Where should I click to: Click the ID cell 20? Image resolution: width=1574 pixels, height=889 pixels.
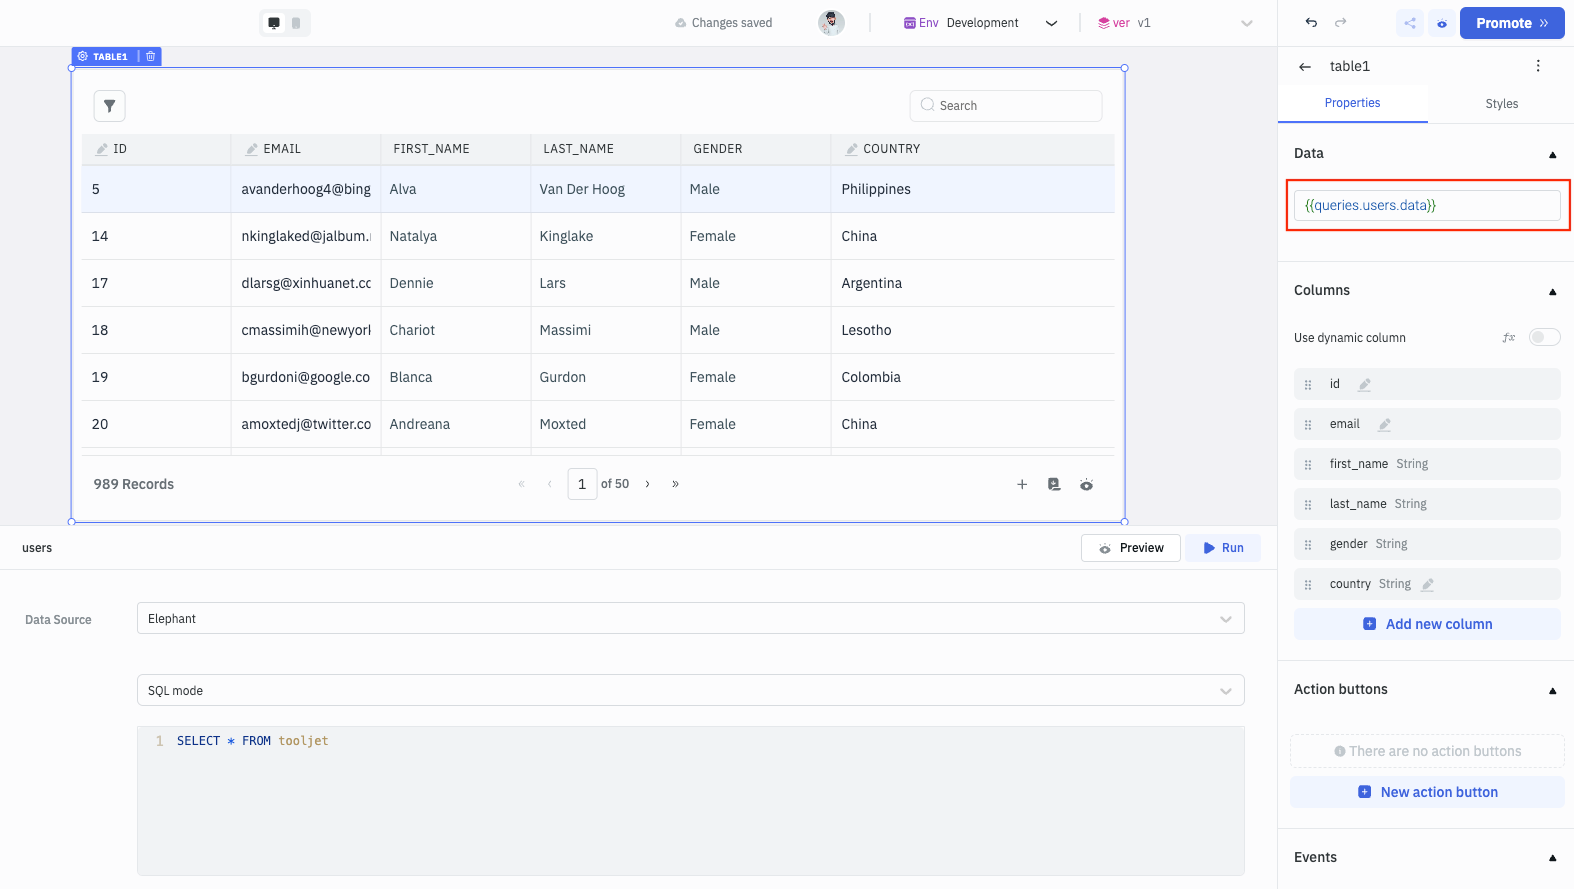coord(156,424)
